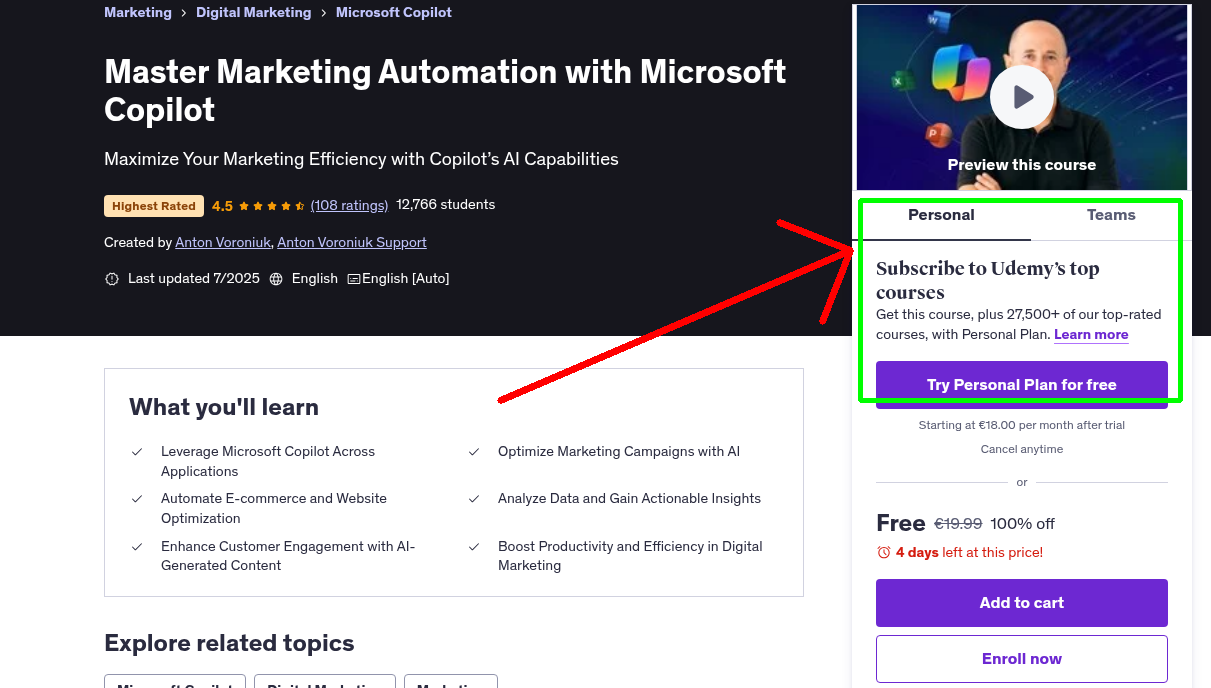Click the checkmark beside 'Leverage Microsoft Copilot'
The image size is (1211, 688).
pyautogui.click(x=137, y=452)
